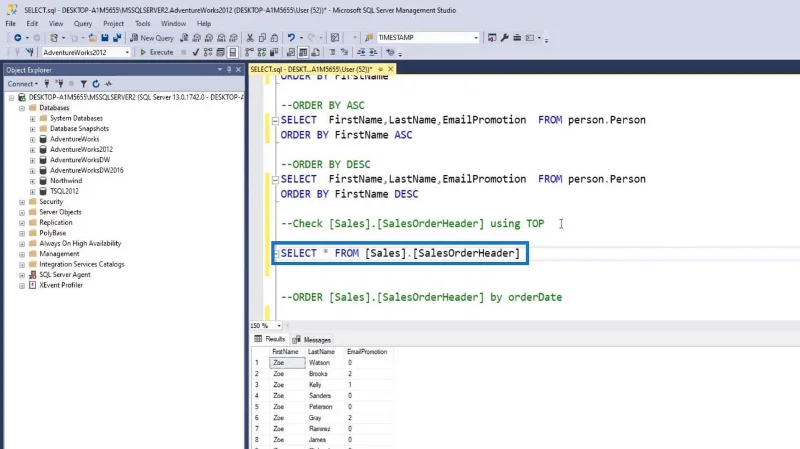
Task: Select the XEvent Profiler node
Action: pyautogui.click(x=61, y=285)
